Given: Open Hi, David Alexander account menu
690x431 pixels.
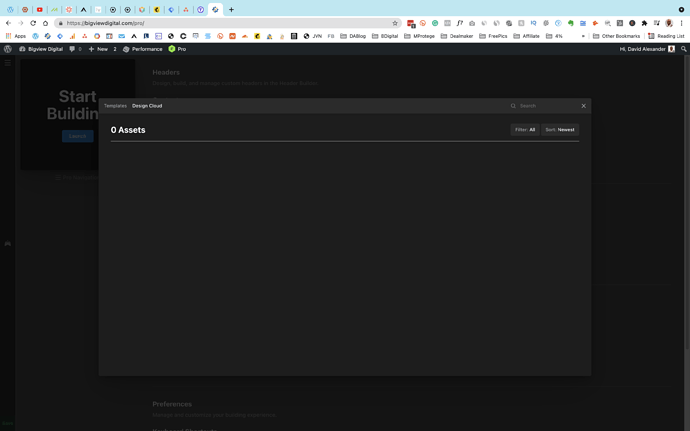Looking at the screenshot, I should pos(647,49).
